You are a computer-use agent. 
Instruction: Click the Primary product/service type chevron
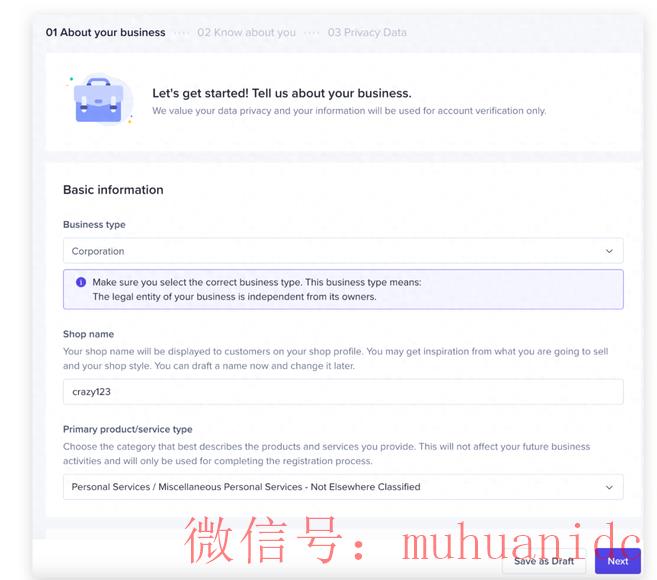tap(609, 487)
